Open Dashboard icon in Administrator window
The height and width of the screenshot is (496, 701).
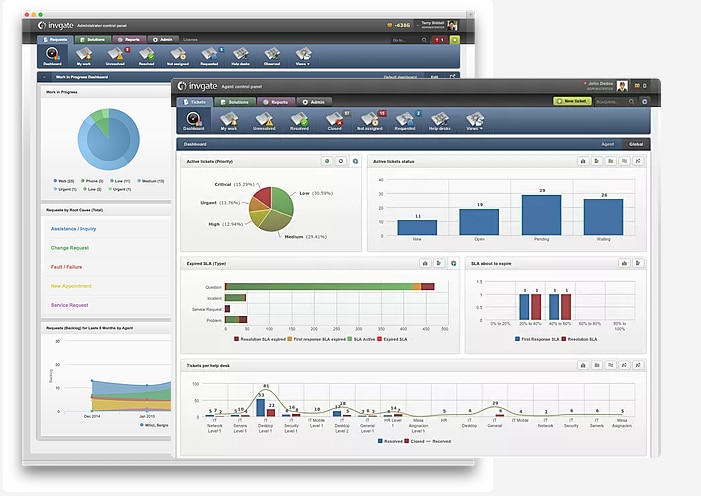pos(52,55)
